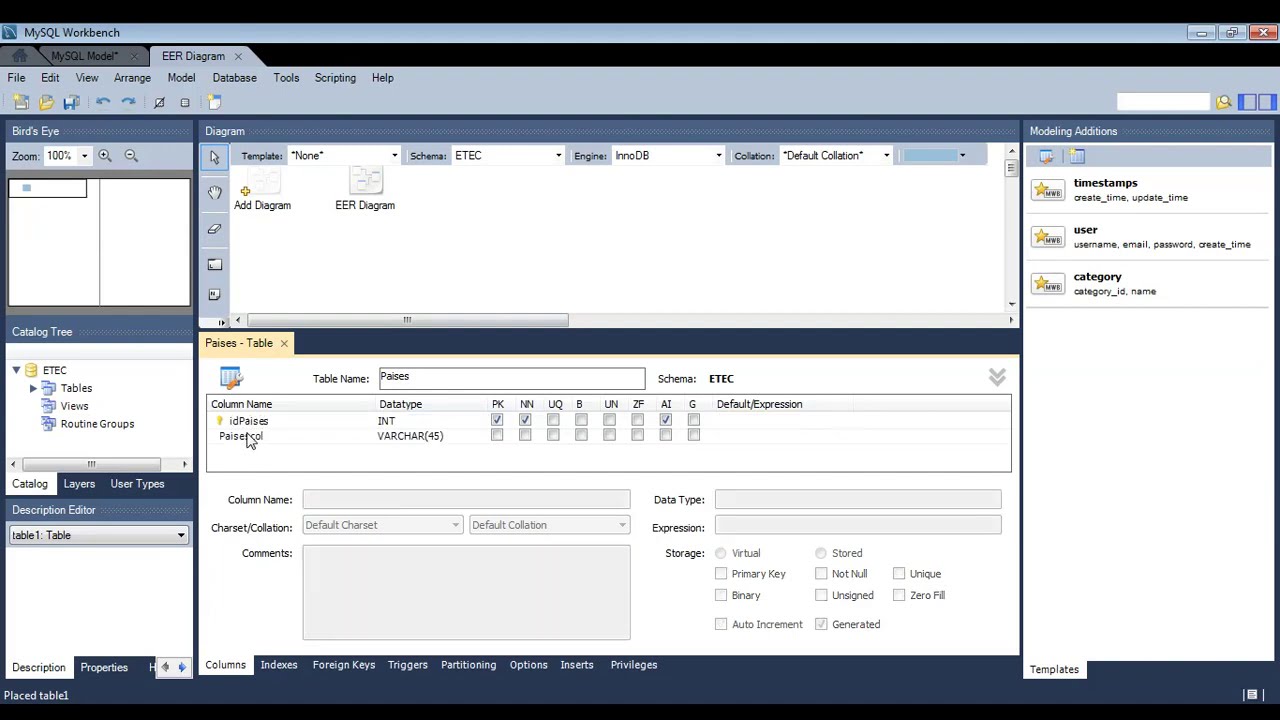Click the Redo arrow in toolbar

pos(128,102)
